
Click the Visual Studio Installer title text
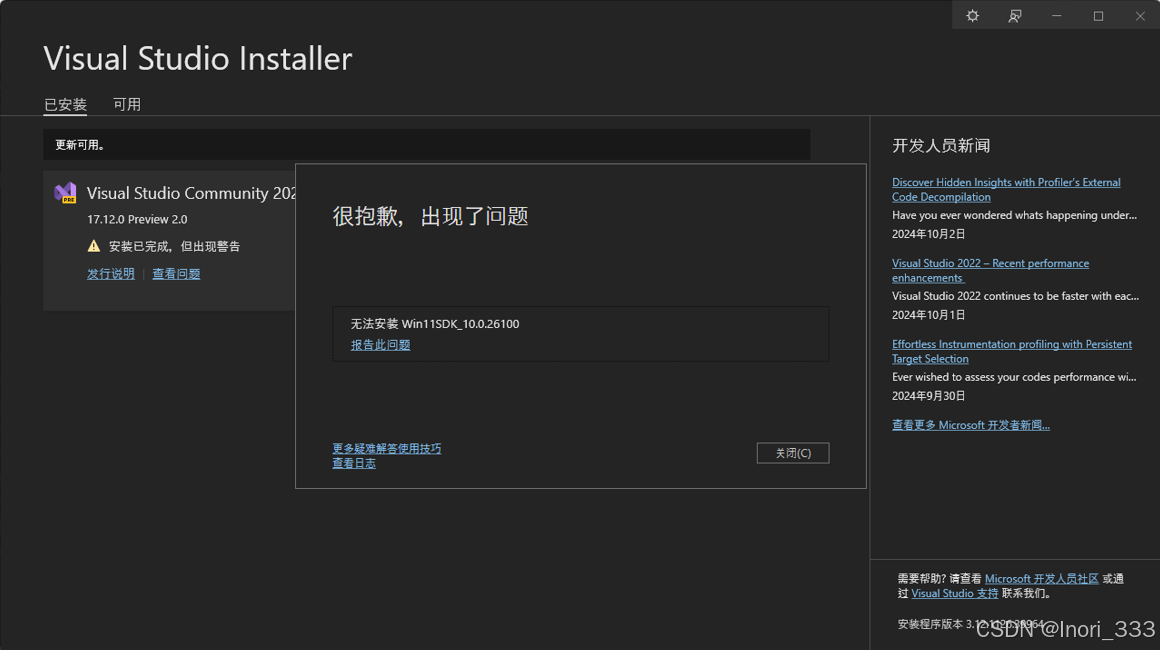(198, 58)
